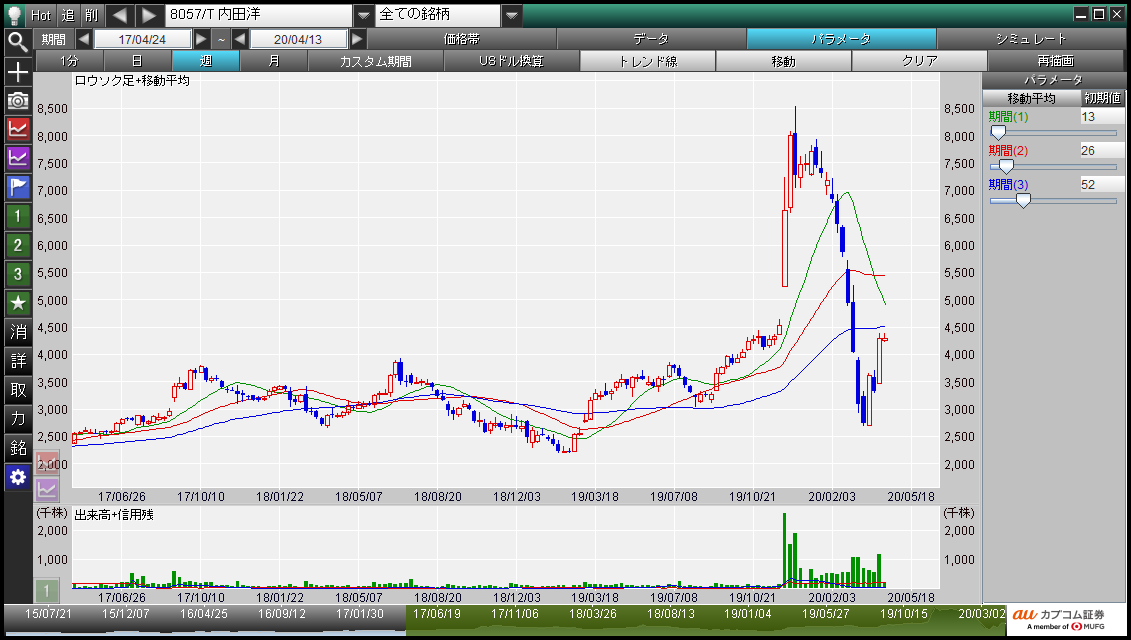Open the stock symbol 8057/T dropdown arrow
Viewport: 1131px width, 640px height.
[363, 15]
